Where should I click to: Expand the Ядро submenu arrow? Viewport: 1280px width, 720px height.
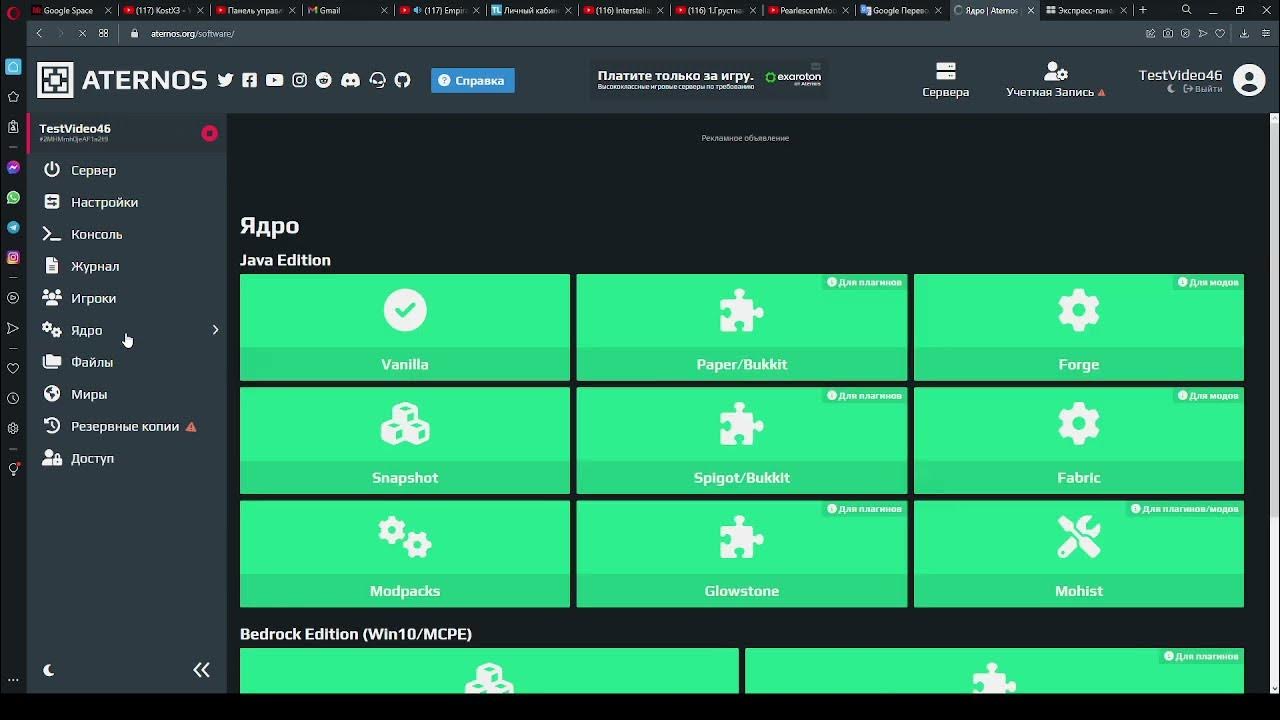pos(215,330)
